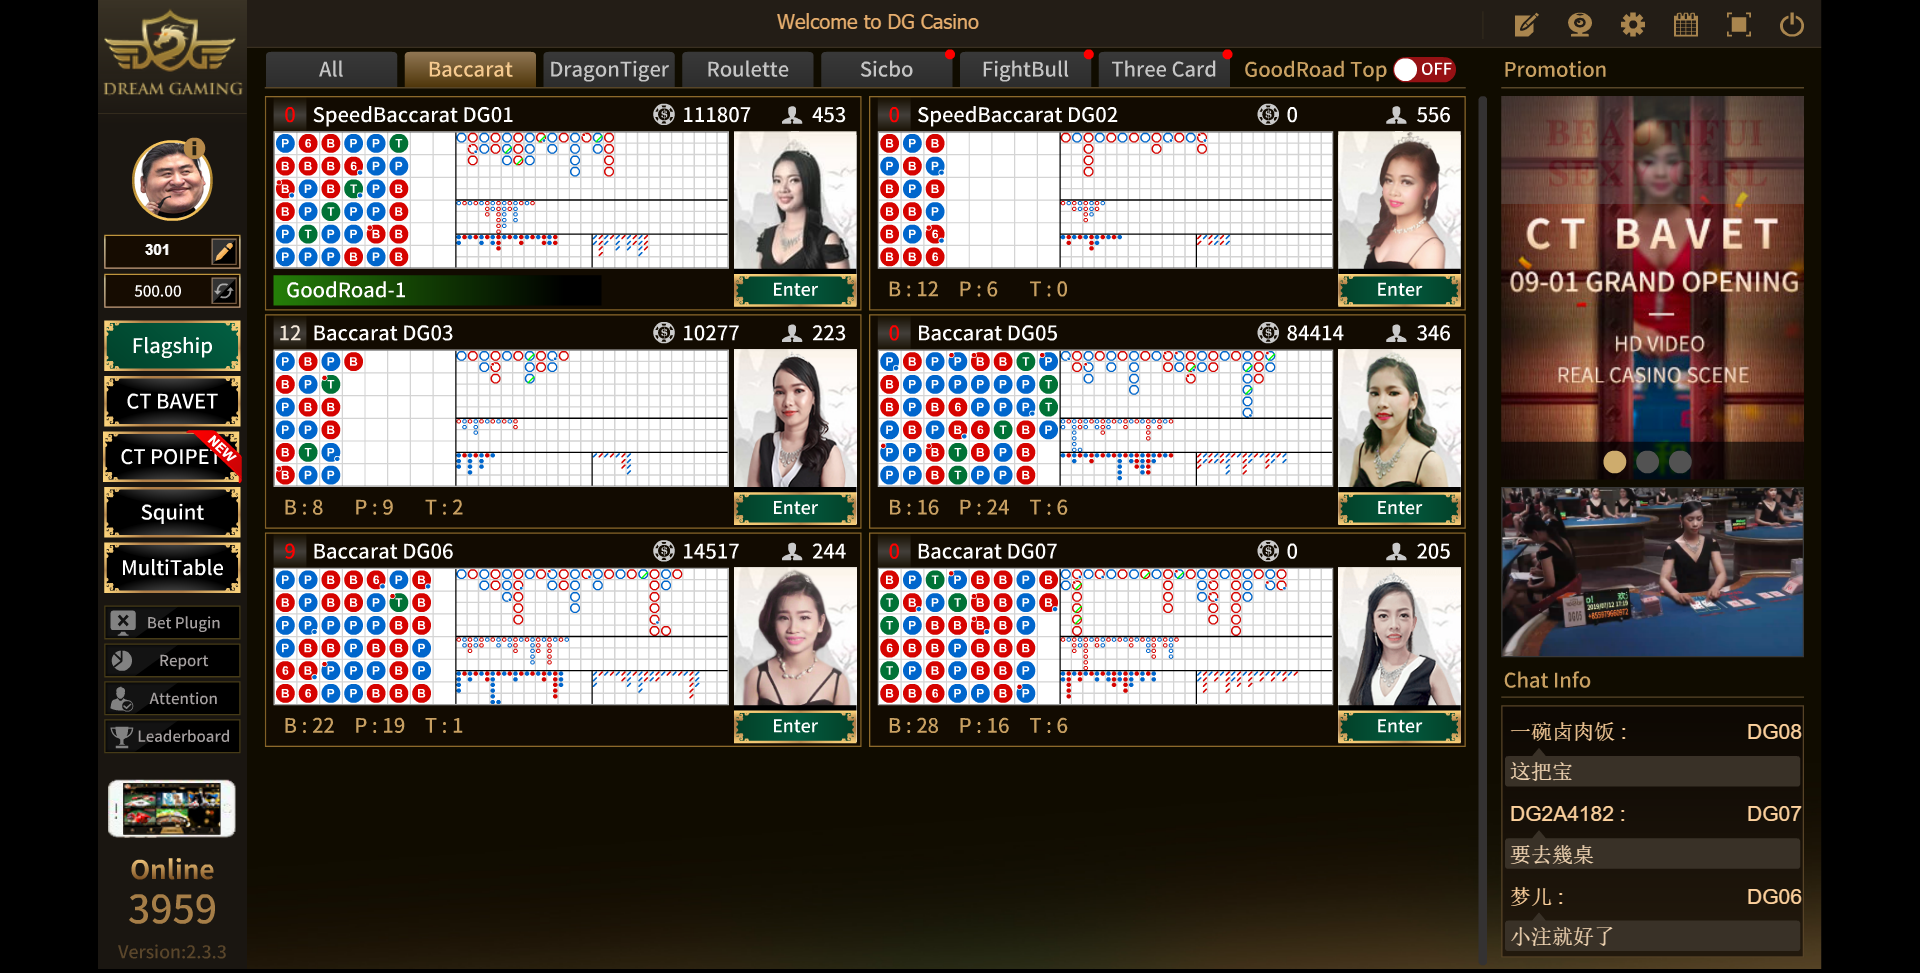This screenshot has height=973, width=1920.
Task: Click the chip icon on Baccarat DG07
Action: tap(1268, 551)
